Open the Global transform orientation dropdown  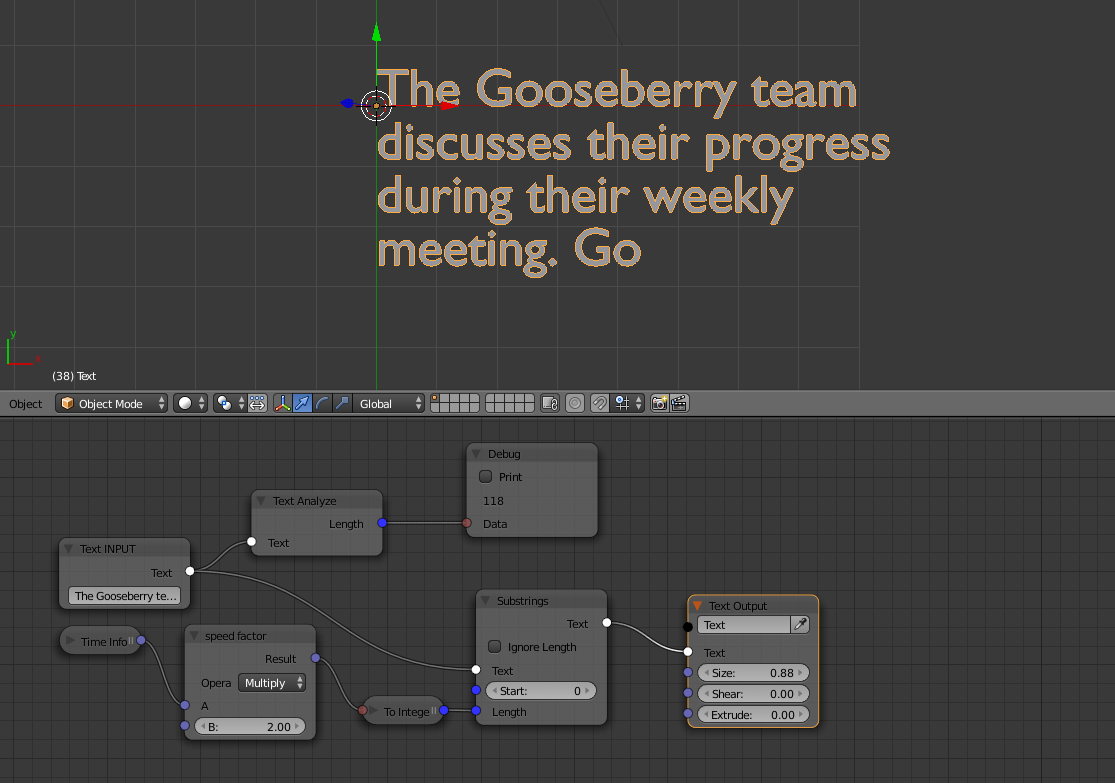pos(389,404)
